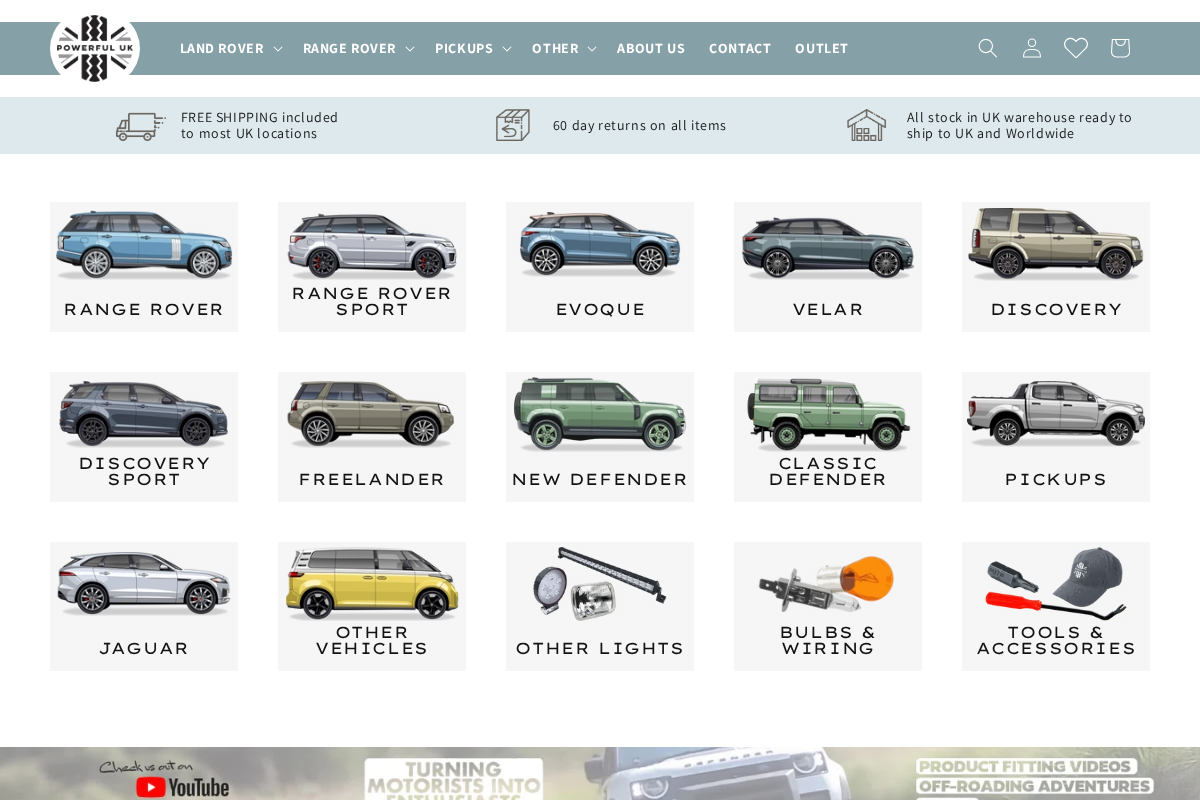Image resolution: width=1200 pixels, height=800 pixels.
Task: Select the BULBS & WIRING category thumbnail
Action: pos(827,606)
